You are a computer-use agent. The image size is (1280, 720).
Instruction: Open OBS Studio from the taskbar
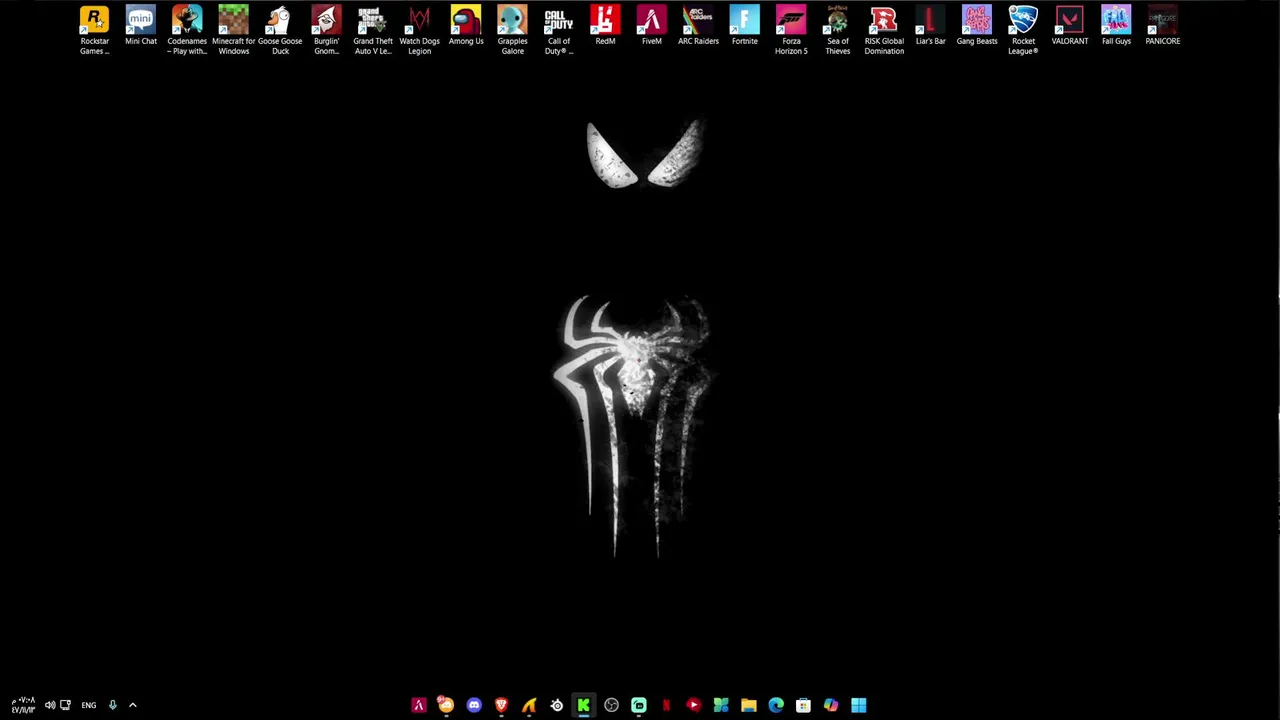click(x=611, y=705)
